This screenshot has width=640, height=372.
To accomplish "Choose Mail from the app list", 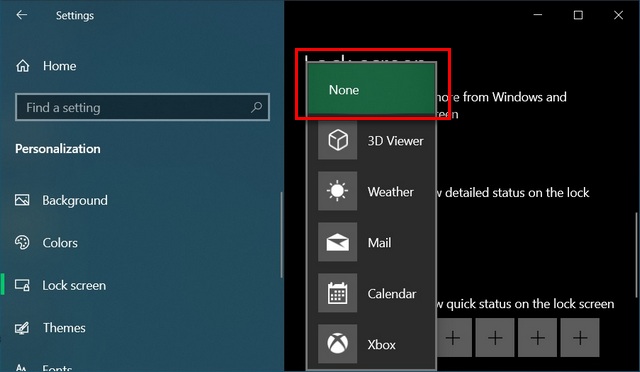I will pyautogui.click(x=372, y=242).
